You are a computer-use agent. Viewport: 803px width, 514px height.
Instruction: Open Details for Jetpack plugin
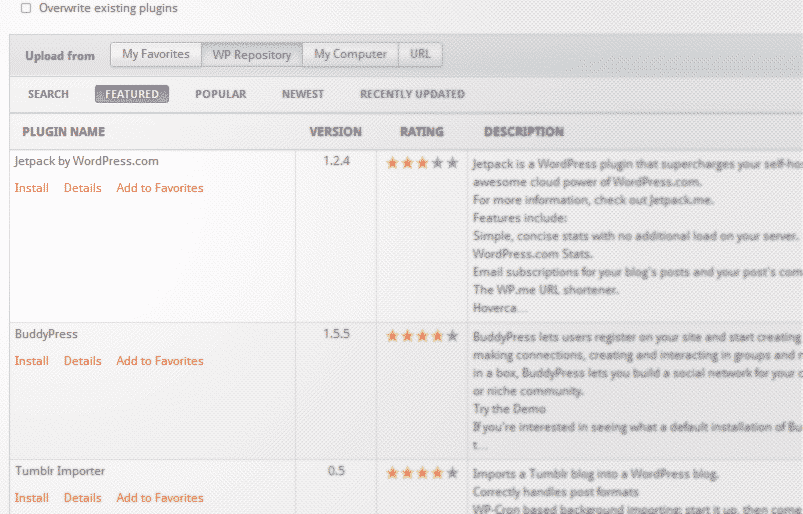83,188
